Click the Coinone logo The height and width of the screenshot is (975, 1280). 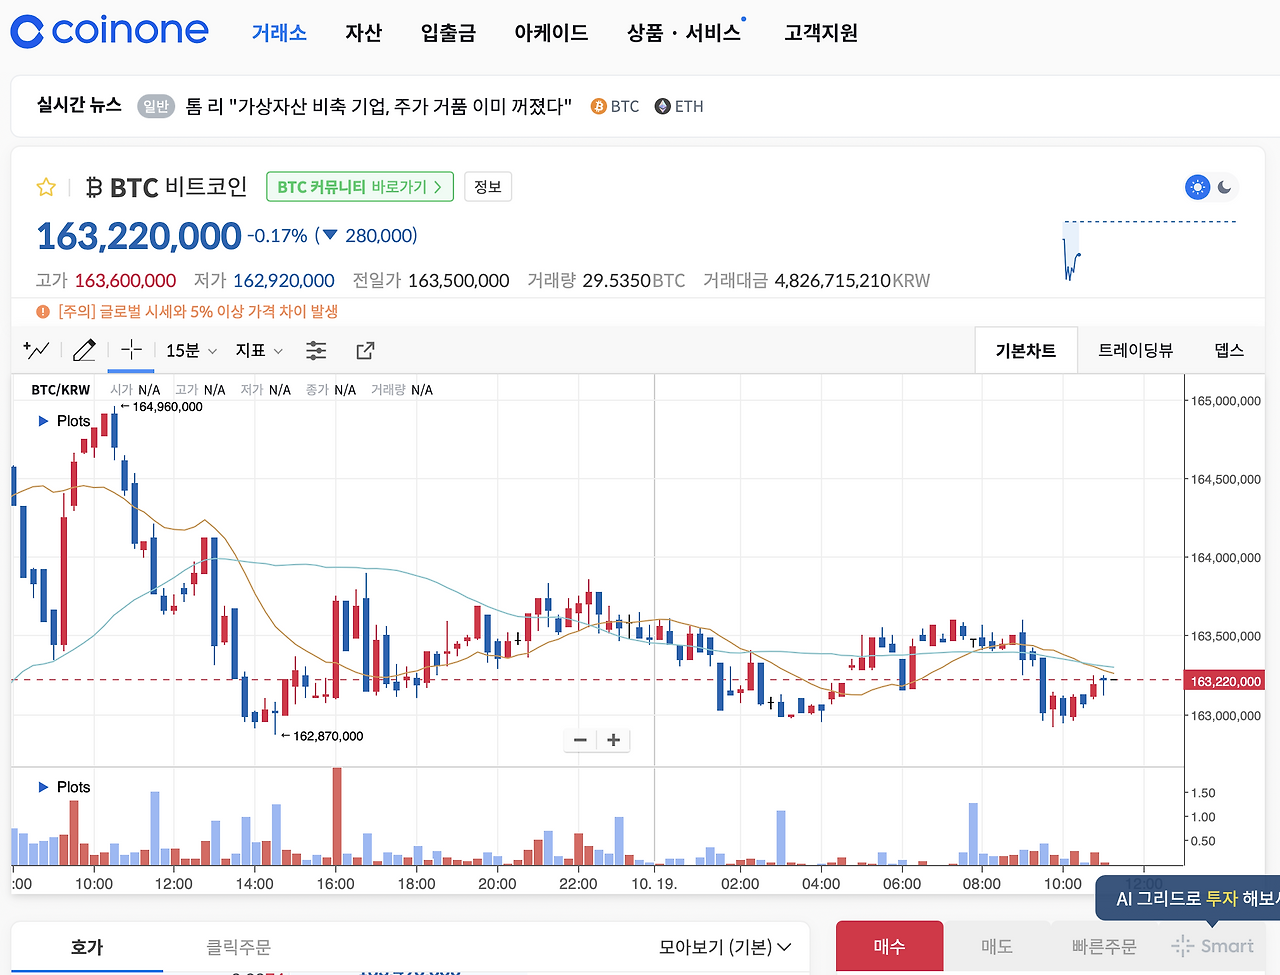pyautogui.click(x=108, y=31)
